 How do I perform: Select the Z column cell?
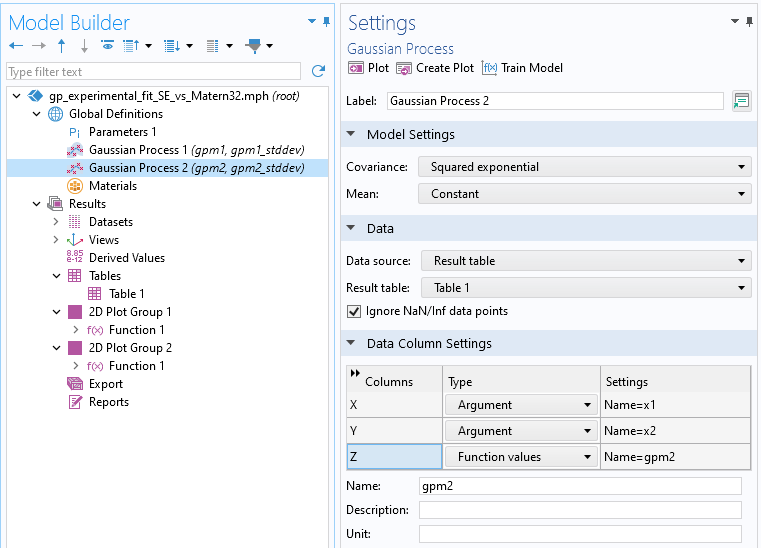(x=395, y=457)
